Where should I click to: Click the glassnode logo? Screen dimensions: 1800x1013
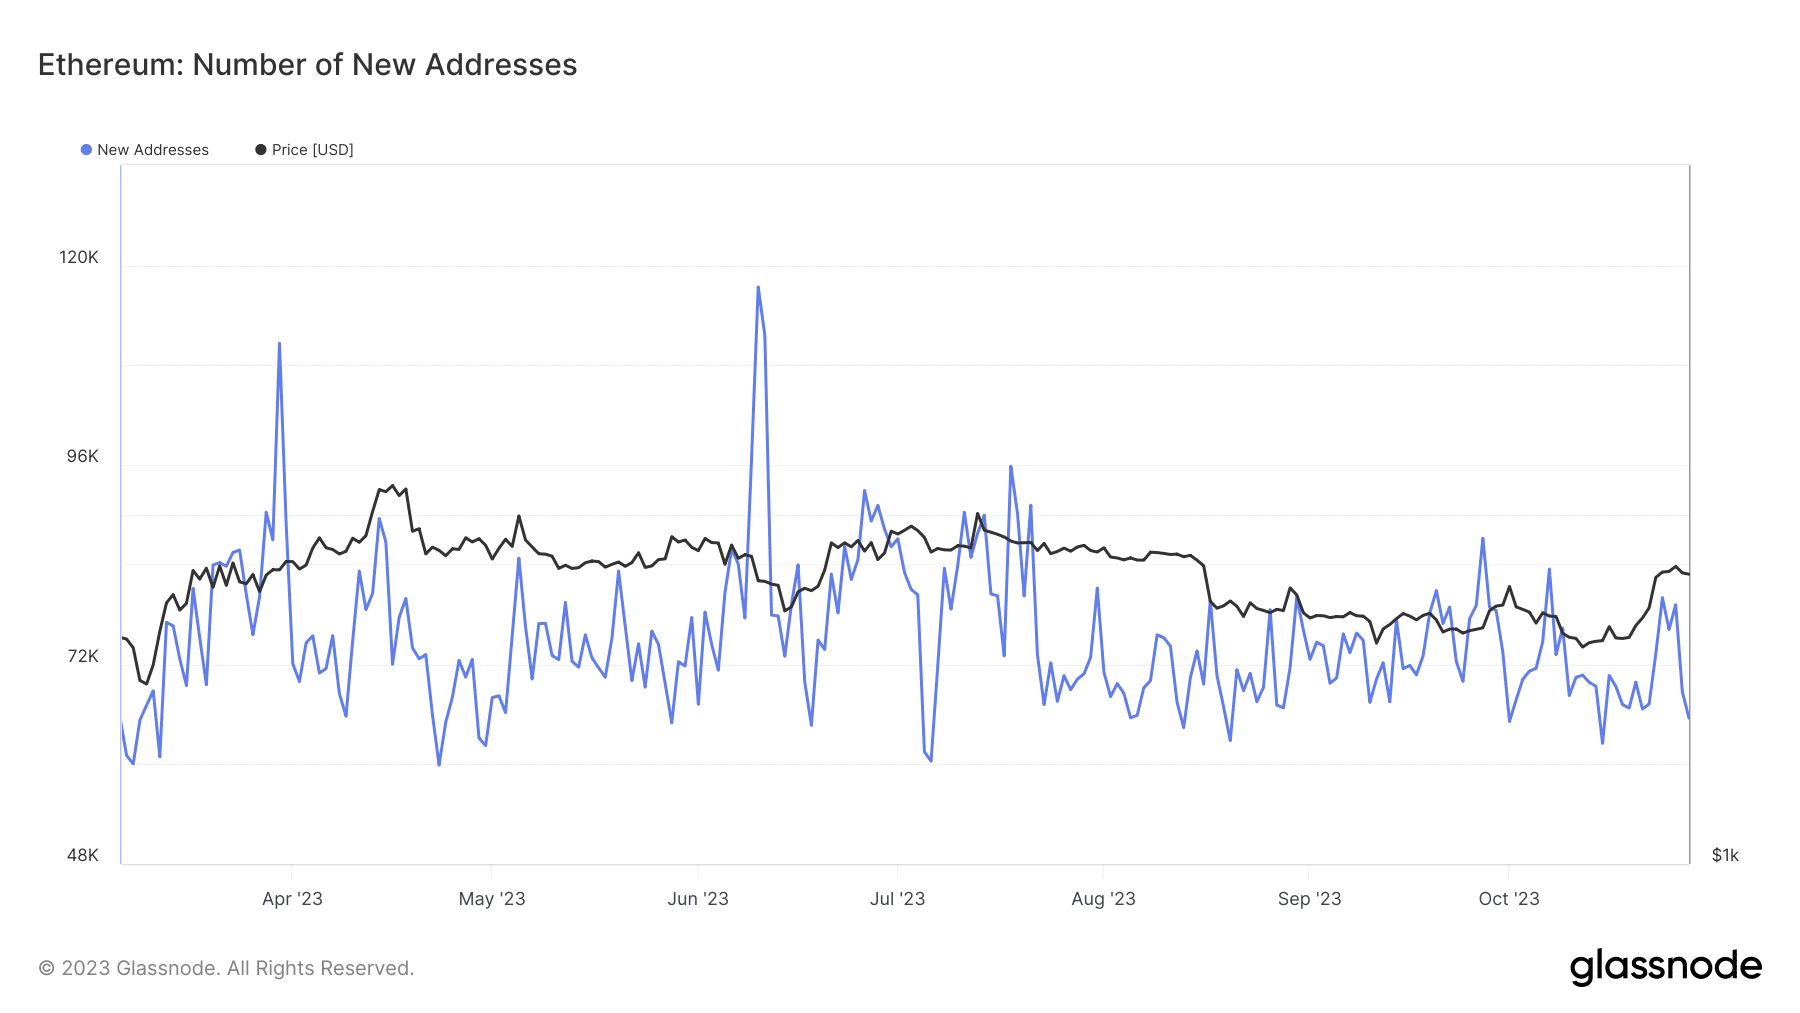click(1666, 967)
